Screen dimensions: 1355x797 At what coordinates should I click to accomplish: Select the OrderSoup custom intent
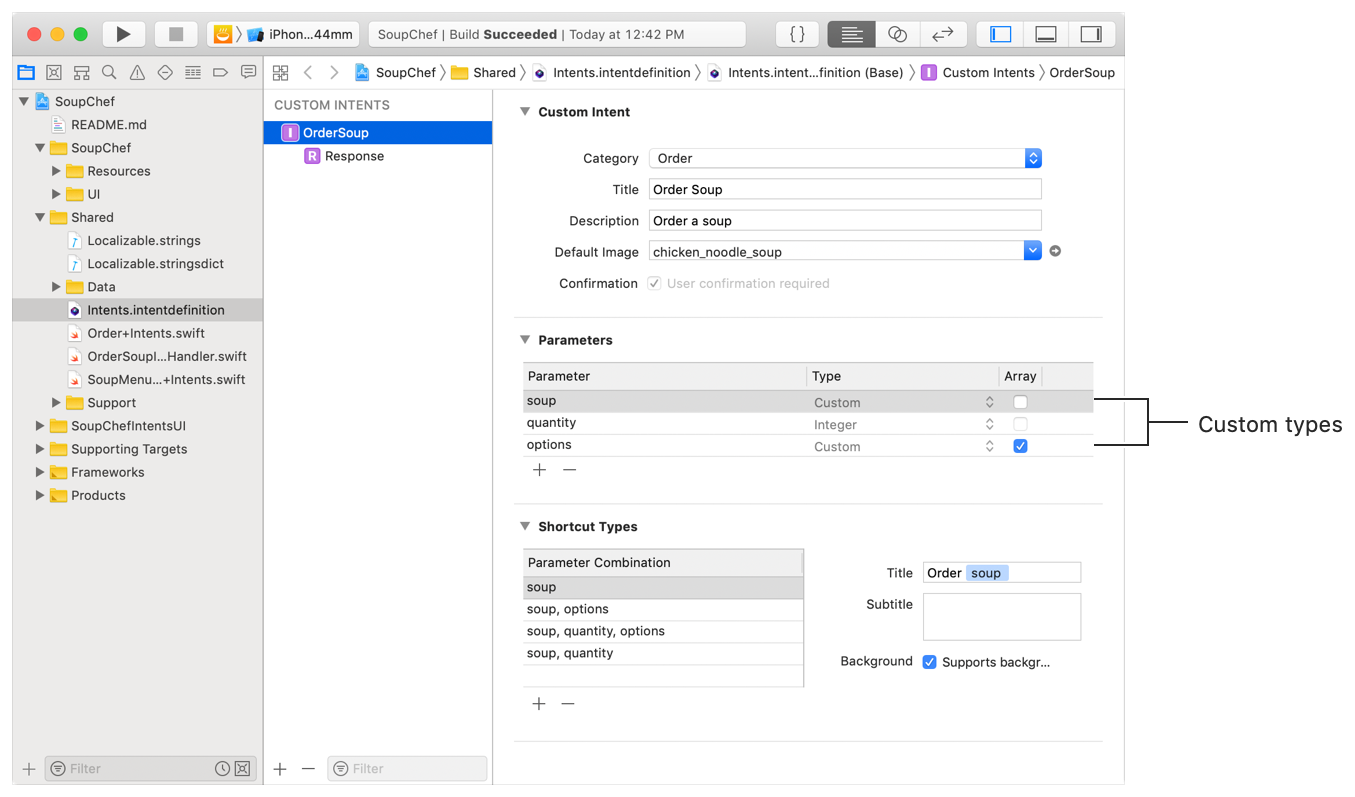click(x=378, y=132)
